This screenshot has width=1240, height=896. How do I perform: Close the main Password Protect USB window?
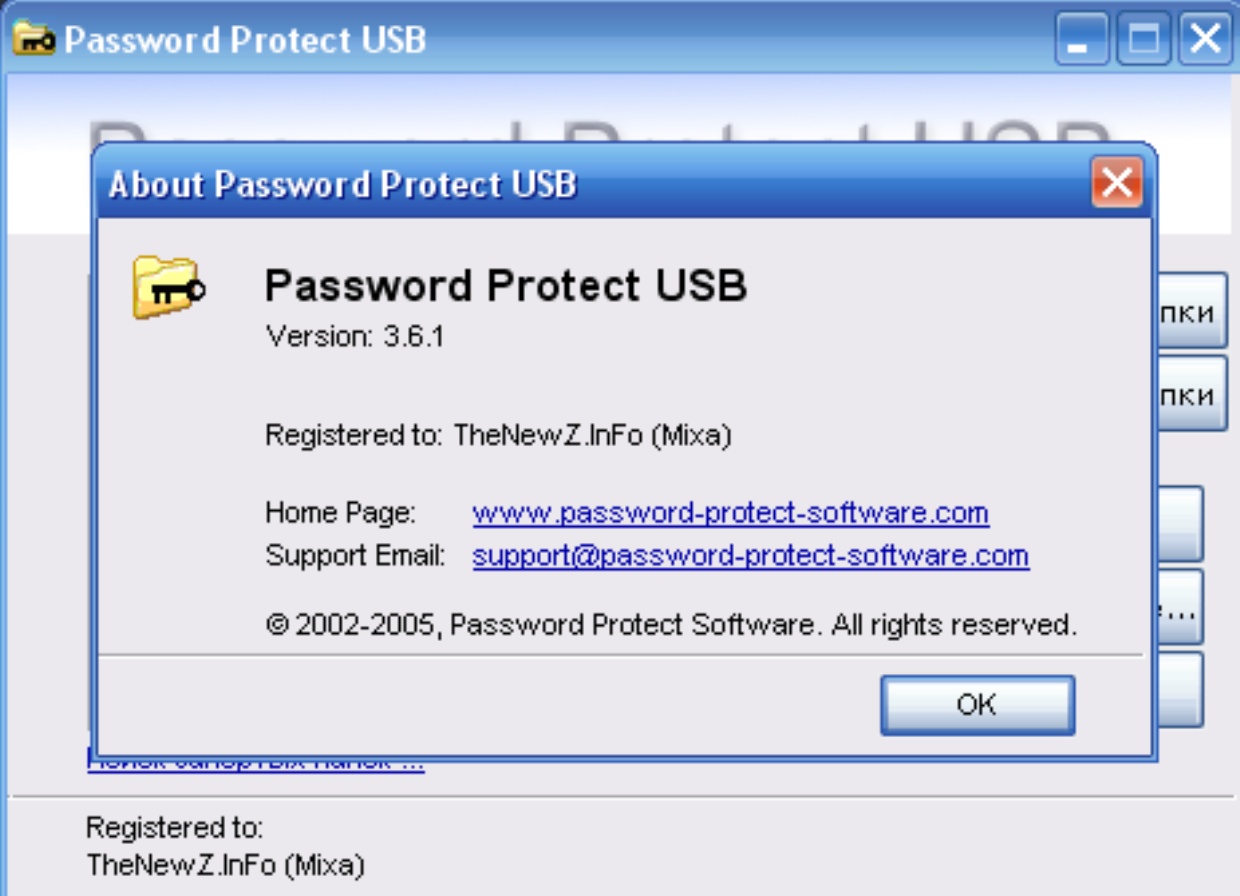[1205, 40]
